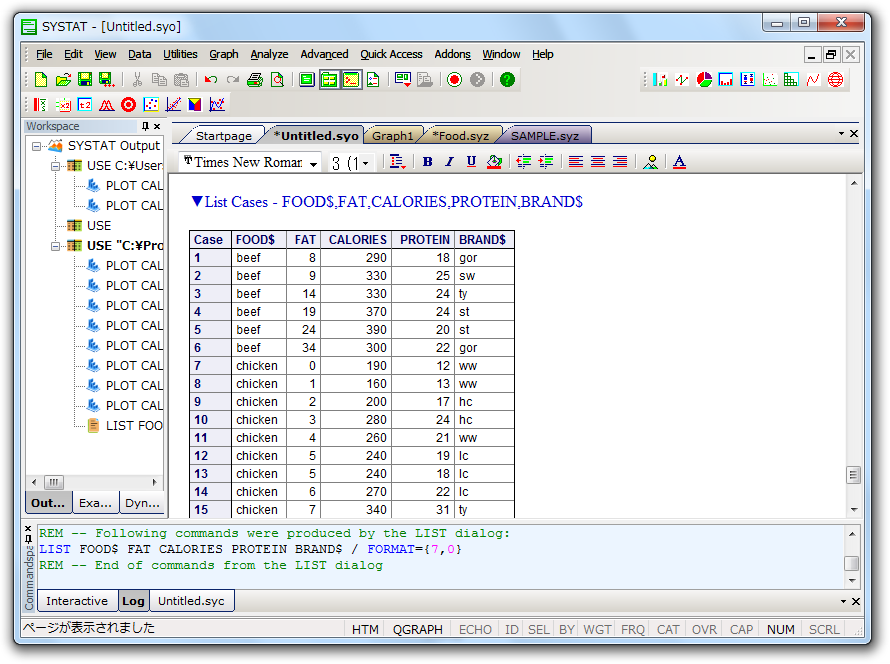
Task: Toggle underline formatting
Action: coord(471,162)
